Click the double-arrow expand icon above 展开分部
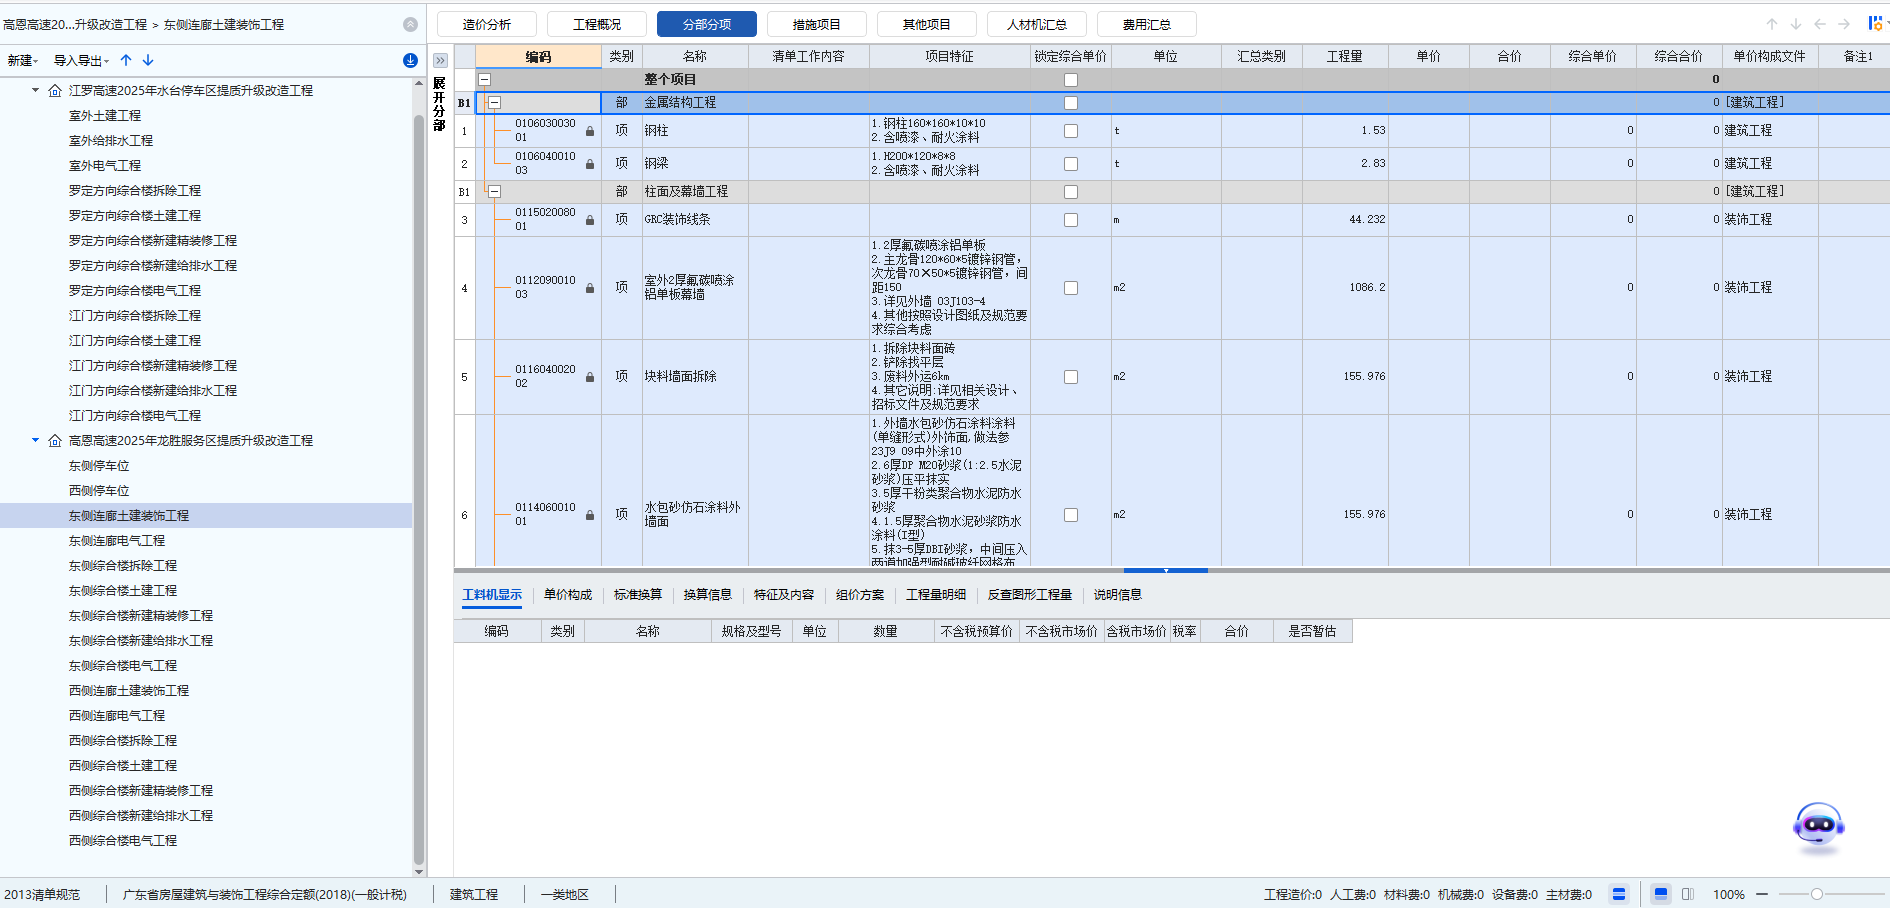 pos(440,60)
